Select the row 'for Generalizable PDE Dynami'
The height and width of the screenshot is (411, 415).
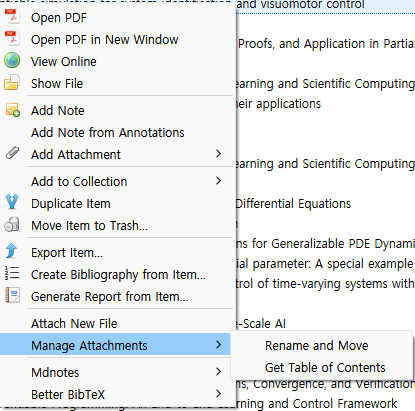pyautogui.click(x=326, y=244)
